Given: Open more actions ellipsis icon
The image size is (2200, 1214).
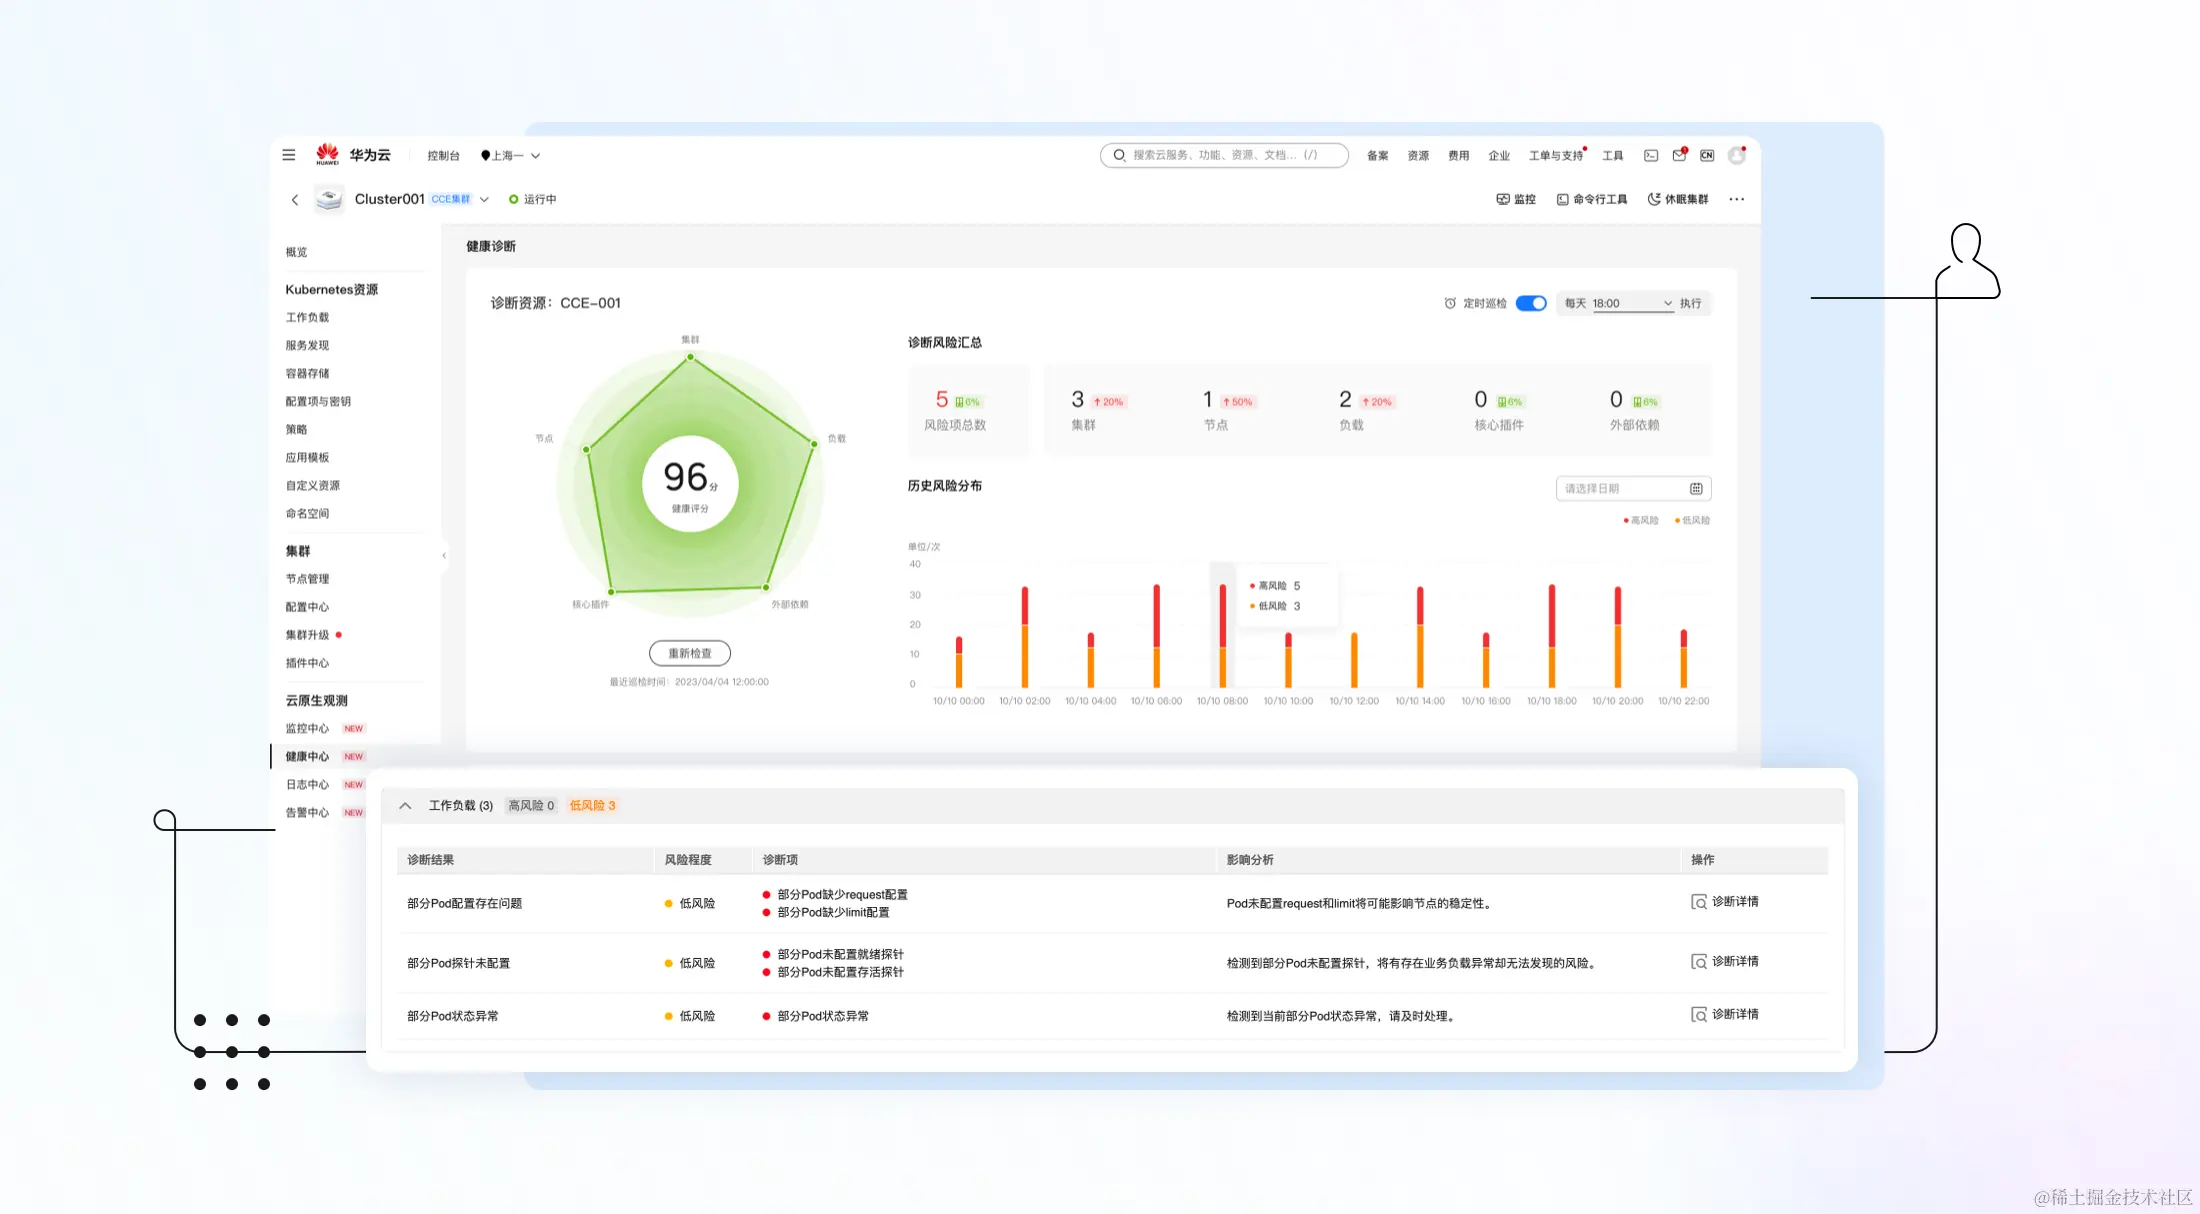Looking at the screenshot, I should (x=1737, y=199).
